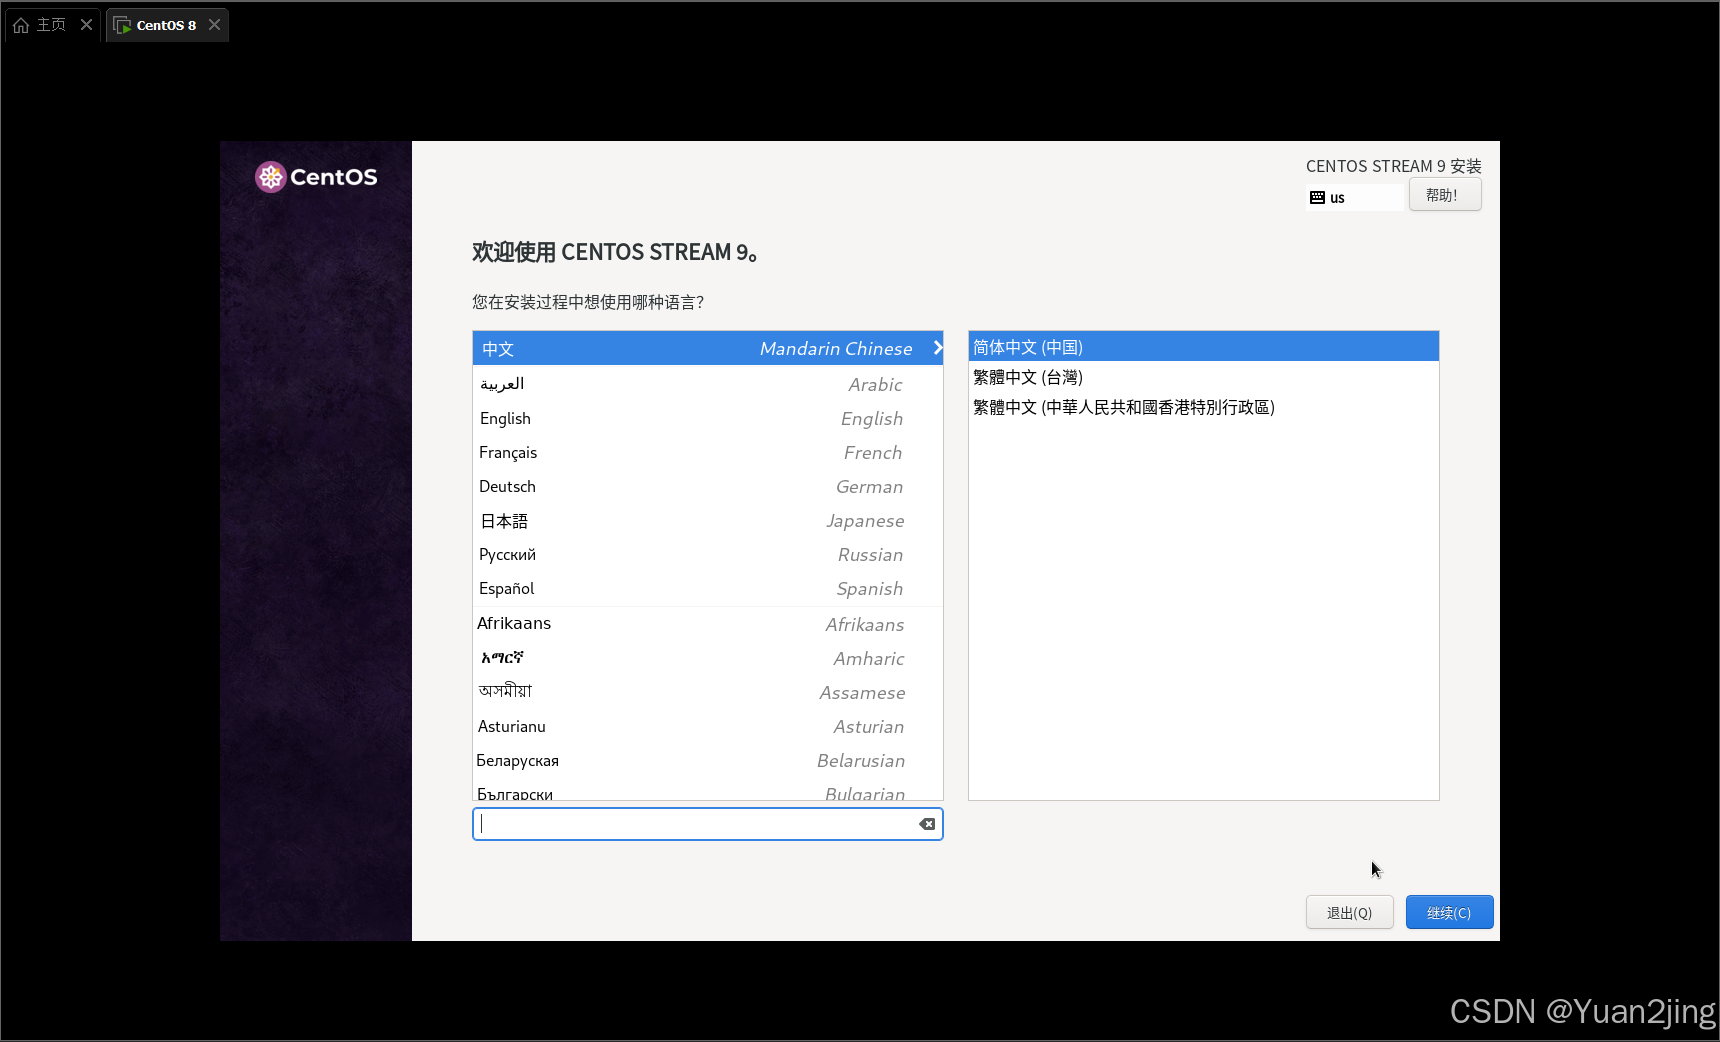Switch to the 主页 tab
The width and height of the screenshot is (1720, 1042).
coord(52,25)
